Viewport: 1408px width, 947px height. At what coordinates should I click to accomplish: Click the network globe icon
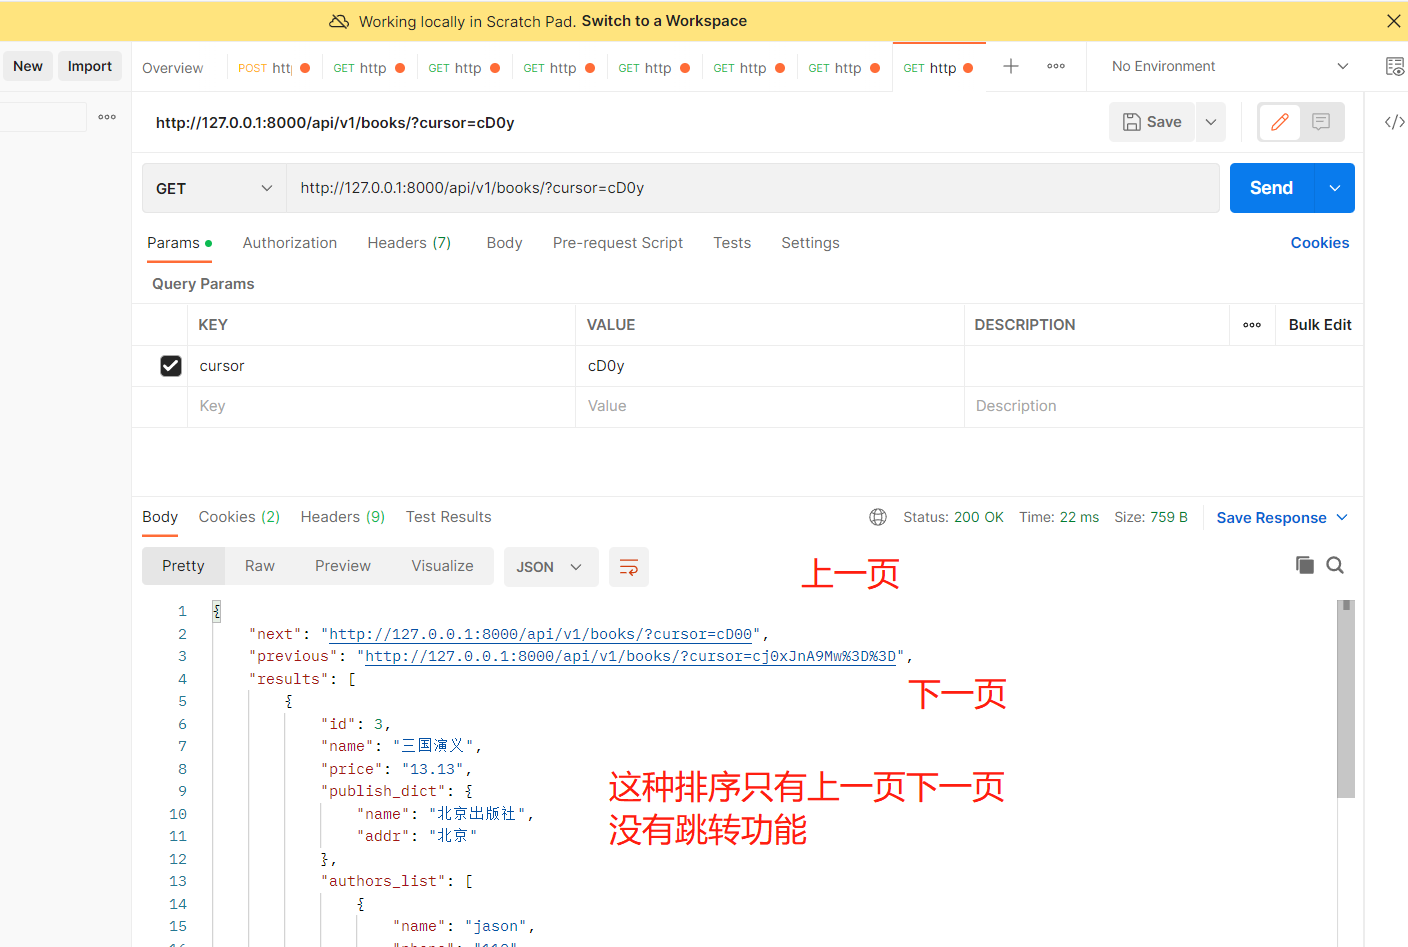coord(878,517)
